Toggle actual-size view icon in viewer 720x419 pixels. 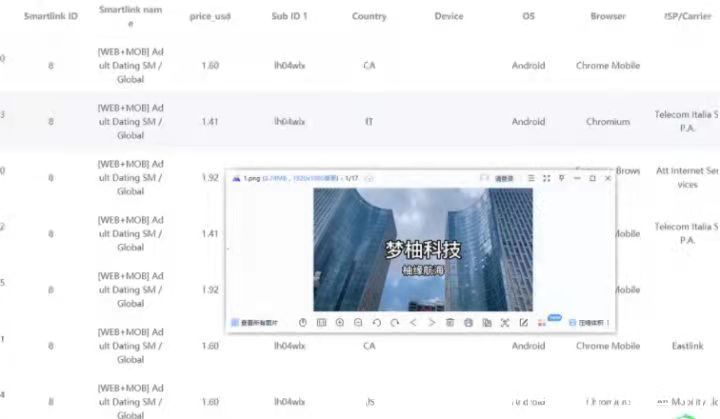[321, 323]
